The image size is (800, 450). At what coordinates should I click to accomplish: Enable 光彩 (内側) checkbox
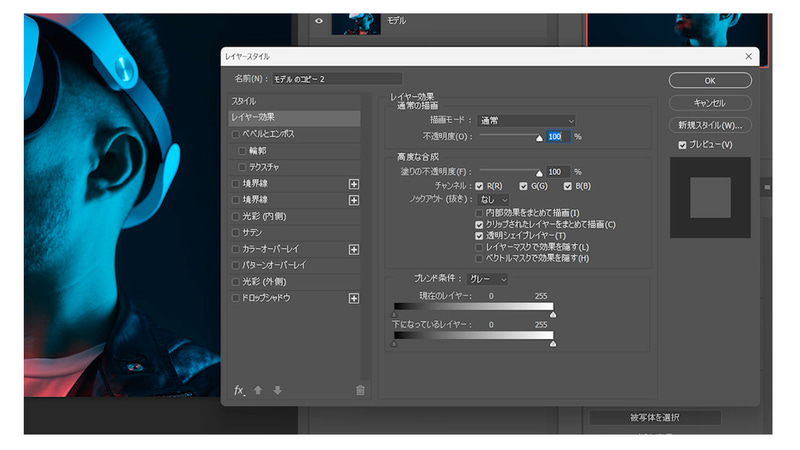tap(236, 216)
